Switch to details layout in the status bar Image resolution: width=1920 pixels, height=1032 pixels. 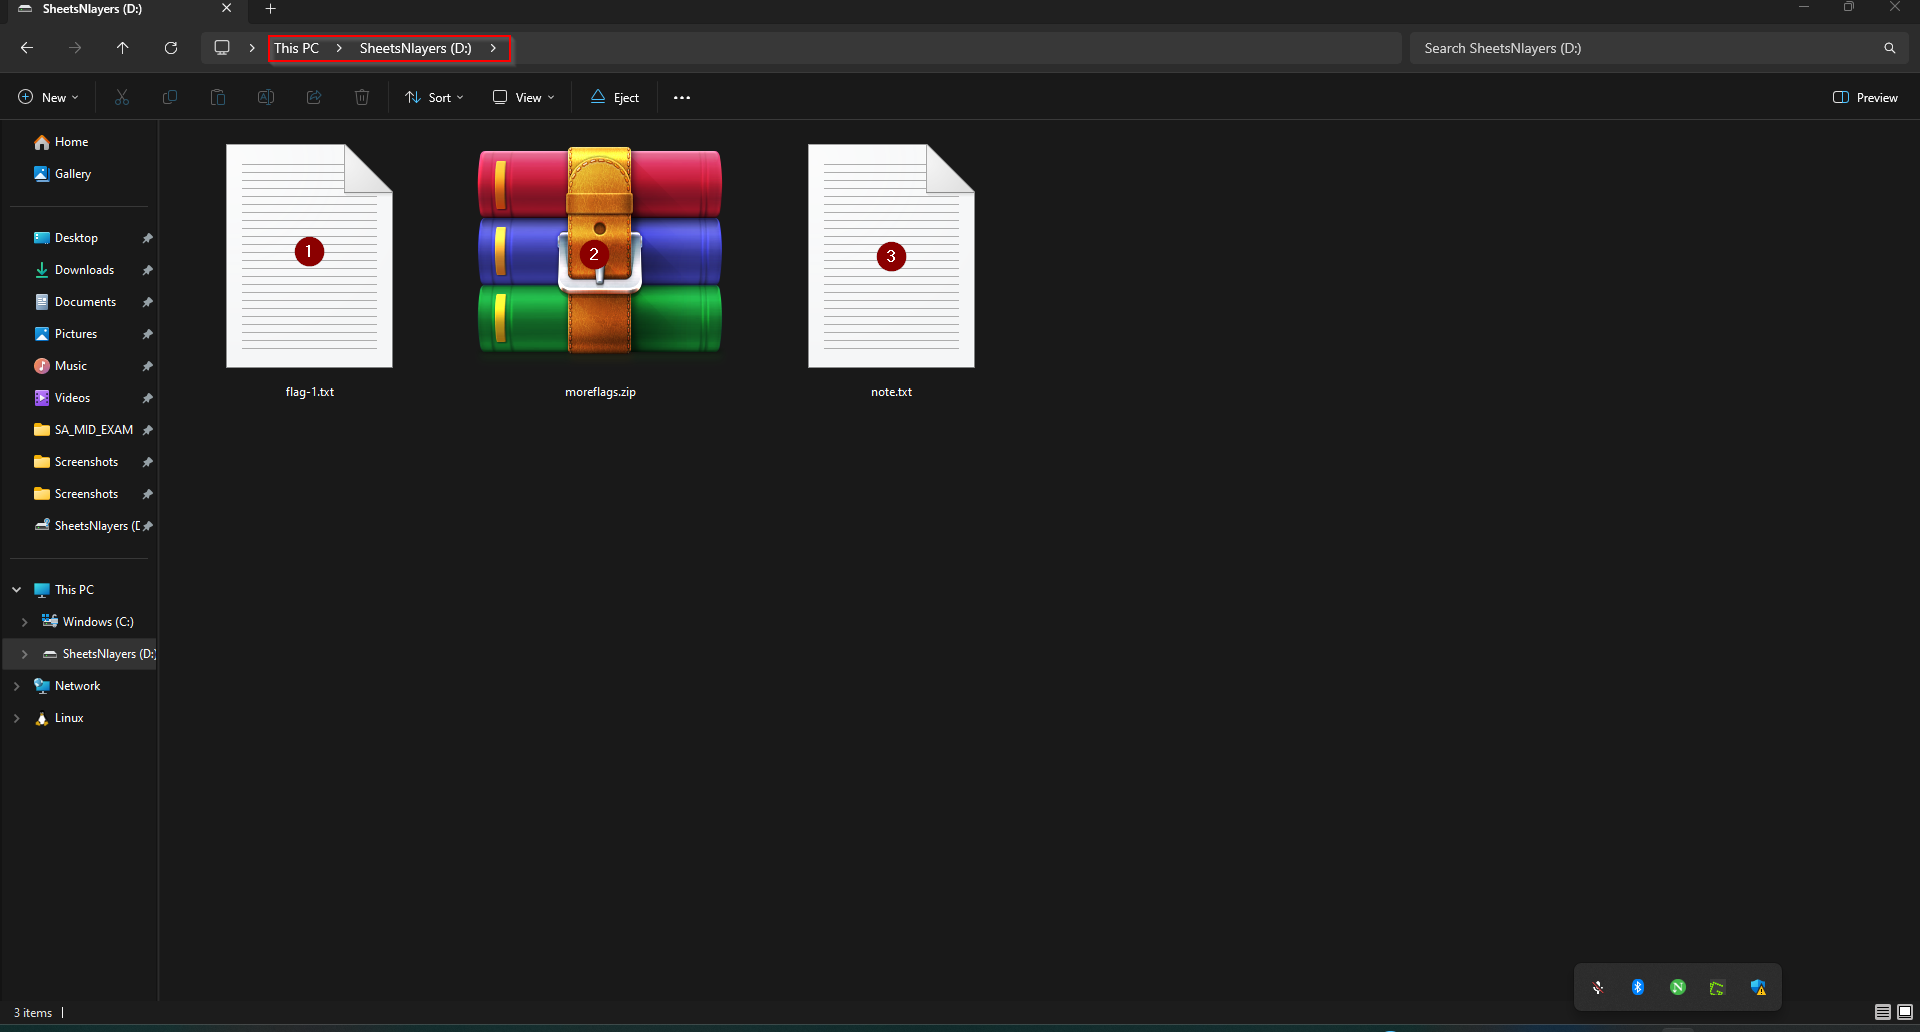(x=1881, y=1012)
